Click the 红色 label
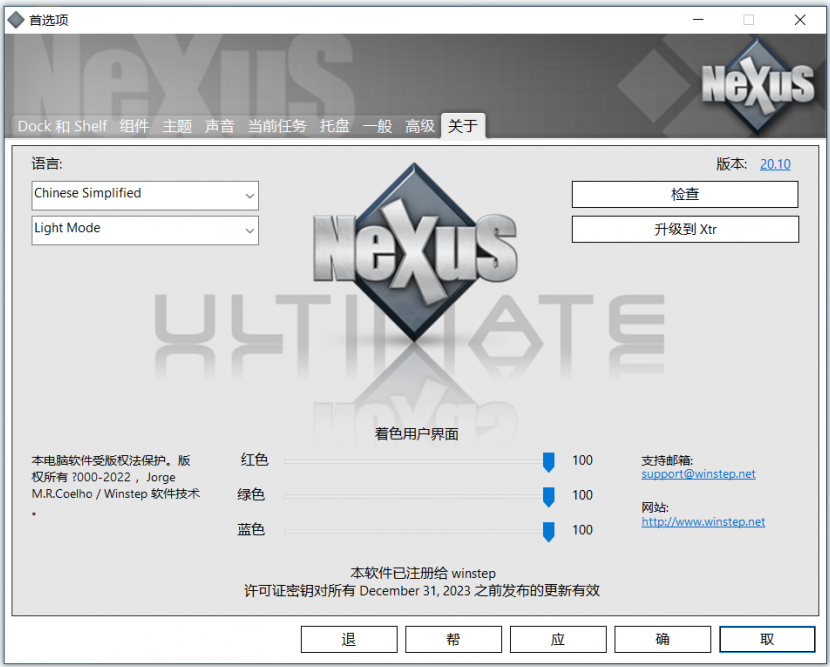The width and height of the screenshot is (830, 667). (x=255, y=459)
